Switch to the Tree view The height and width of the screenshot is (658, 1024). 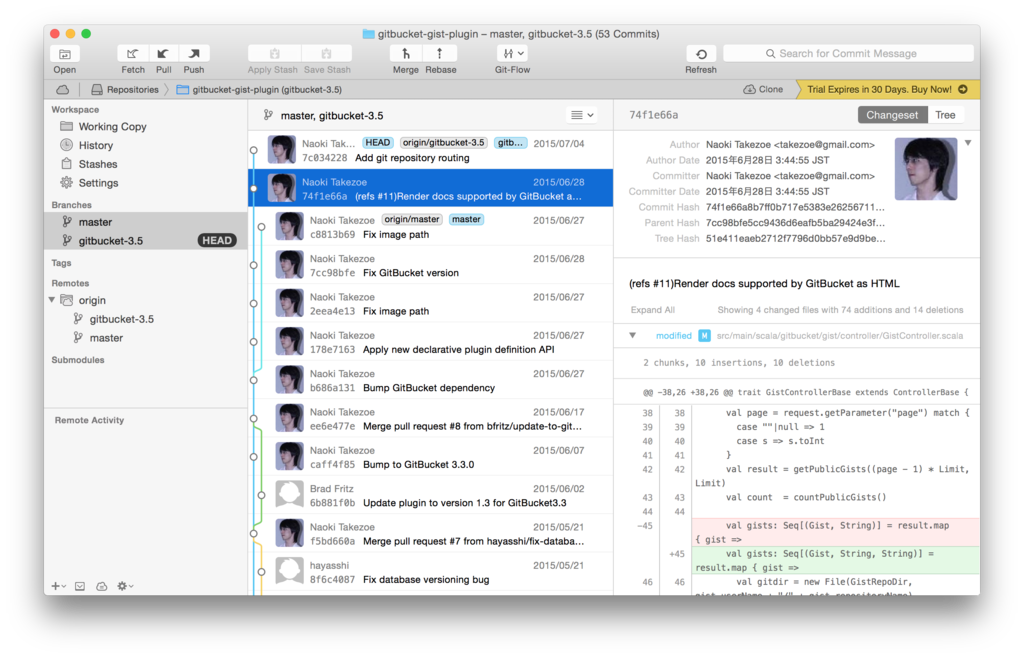945,115
